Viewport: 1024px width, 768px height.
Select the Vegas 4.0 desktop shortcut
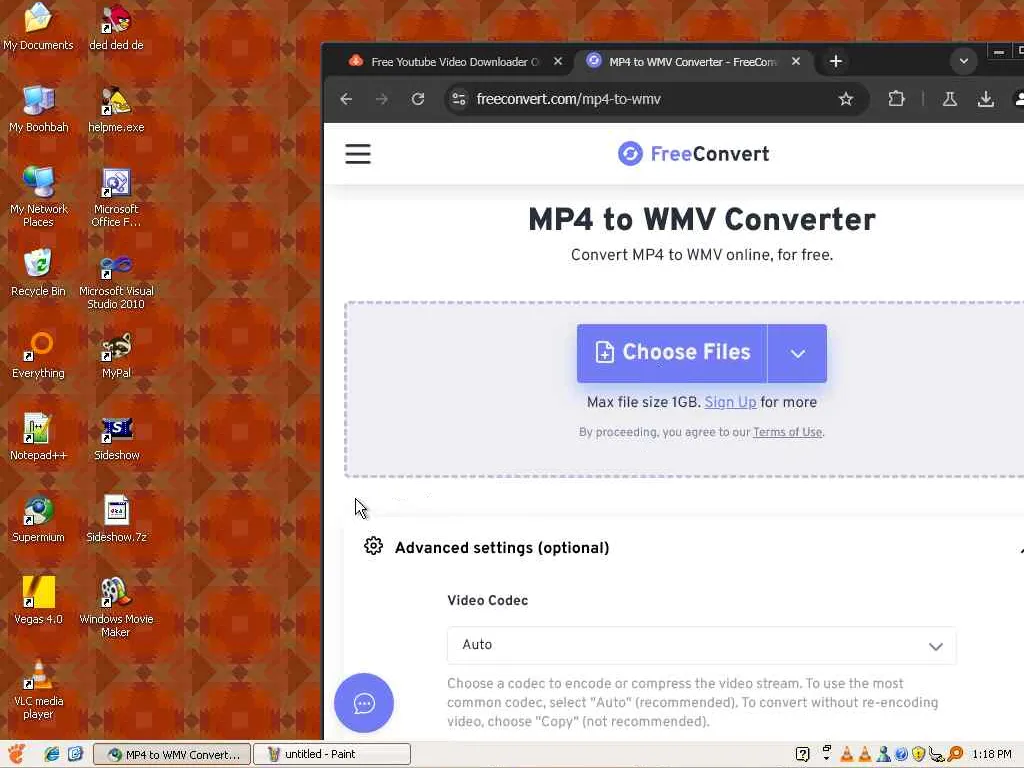tap(38, 601)
